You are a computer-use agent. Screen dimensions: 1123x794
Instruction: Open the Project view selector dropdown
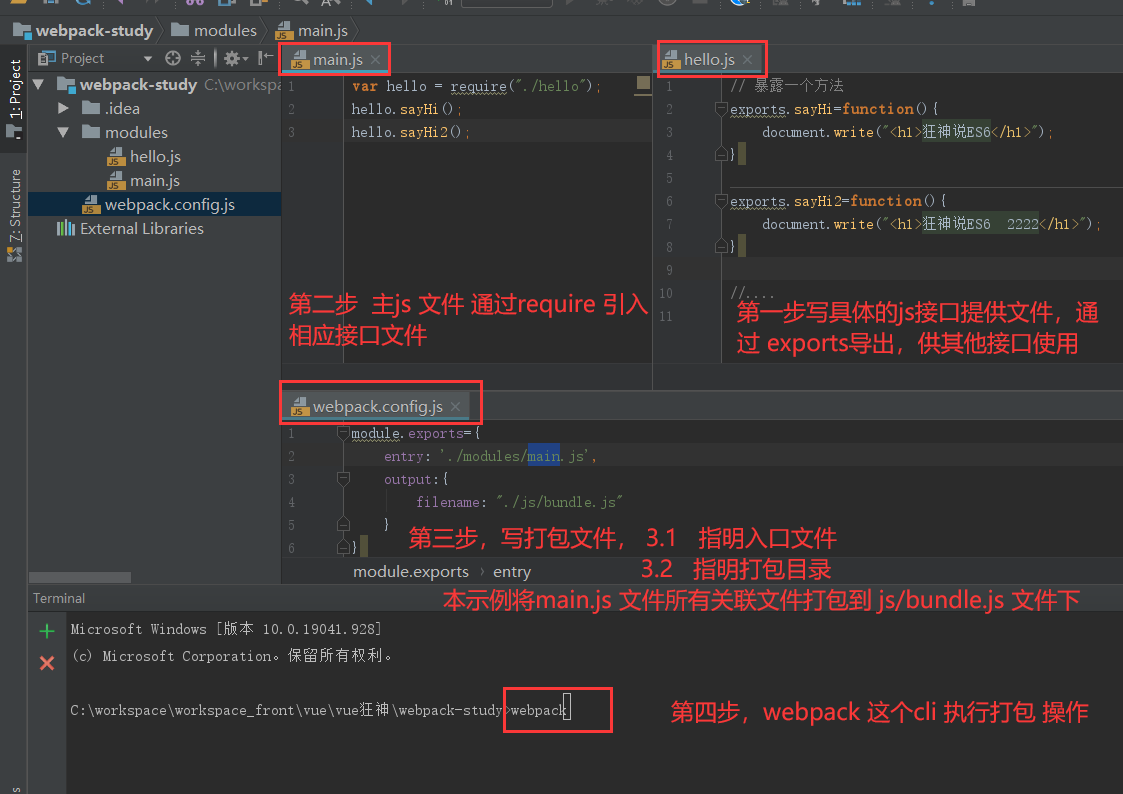(x=148, y=59)
